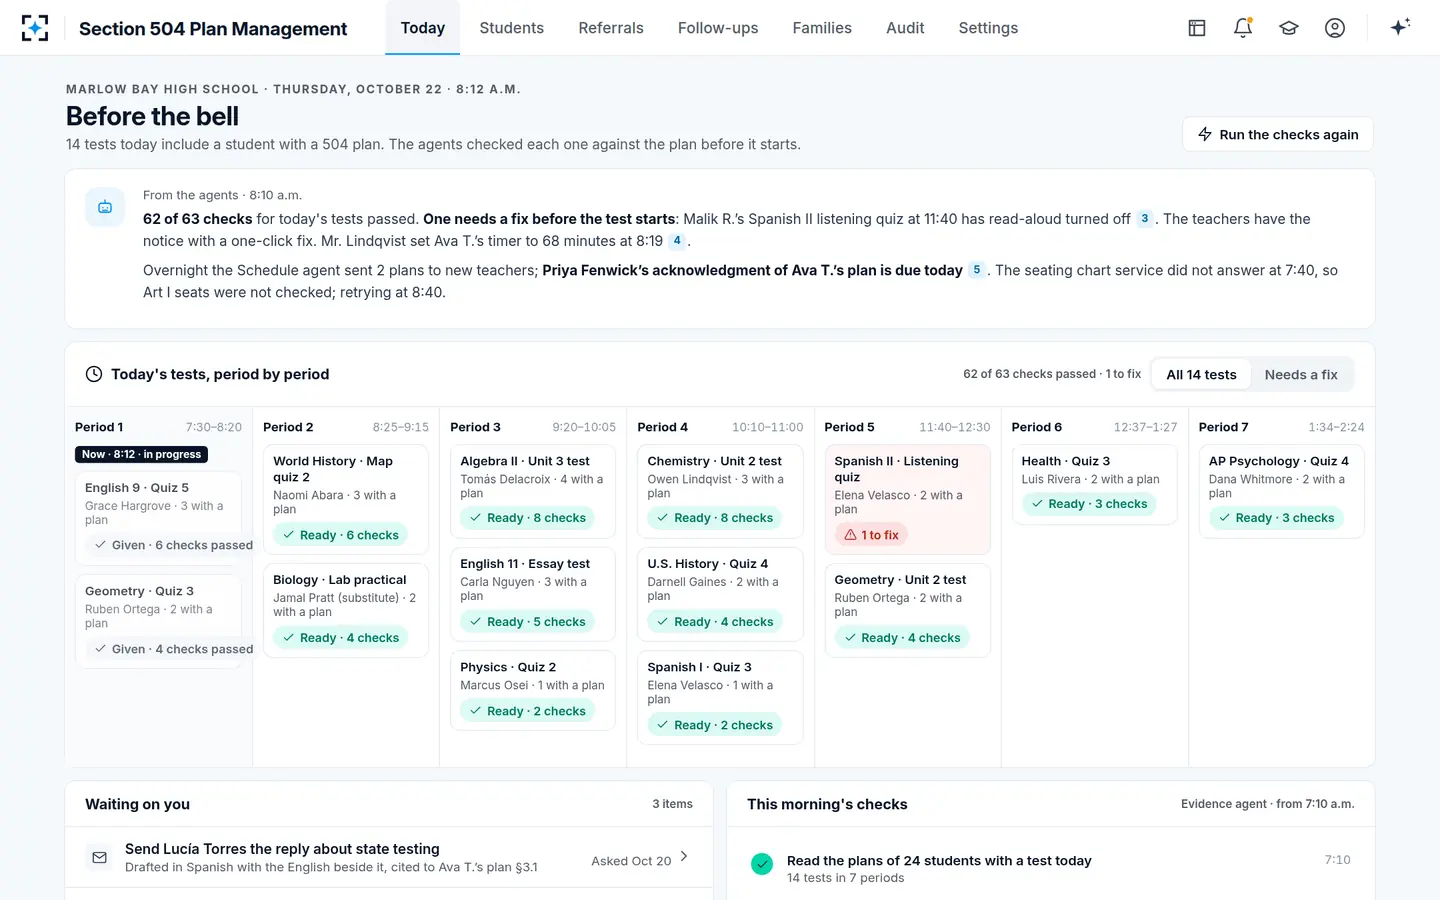Open the user account profile icon
Screen dimensions: 1440x900
1335,28
